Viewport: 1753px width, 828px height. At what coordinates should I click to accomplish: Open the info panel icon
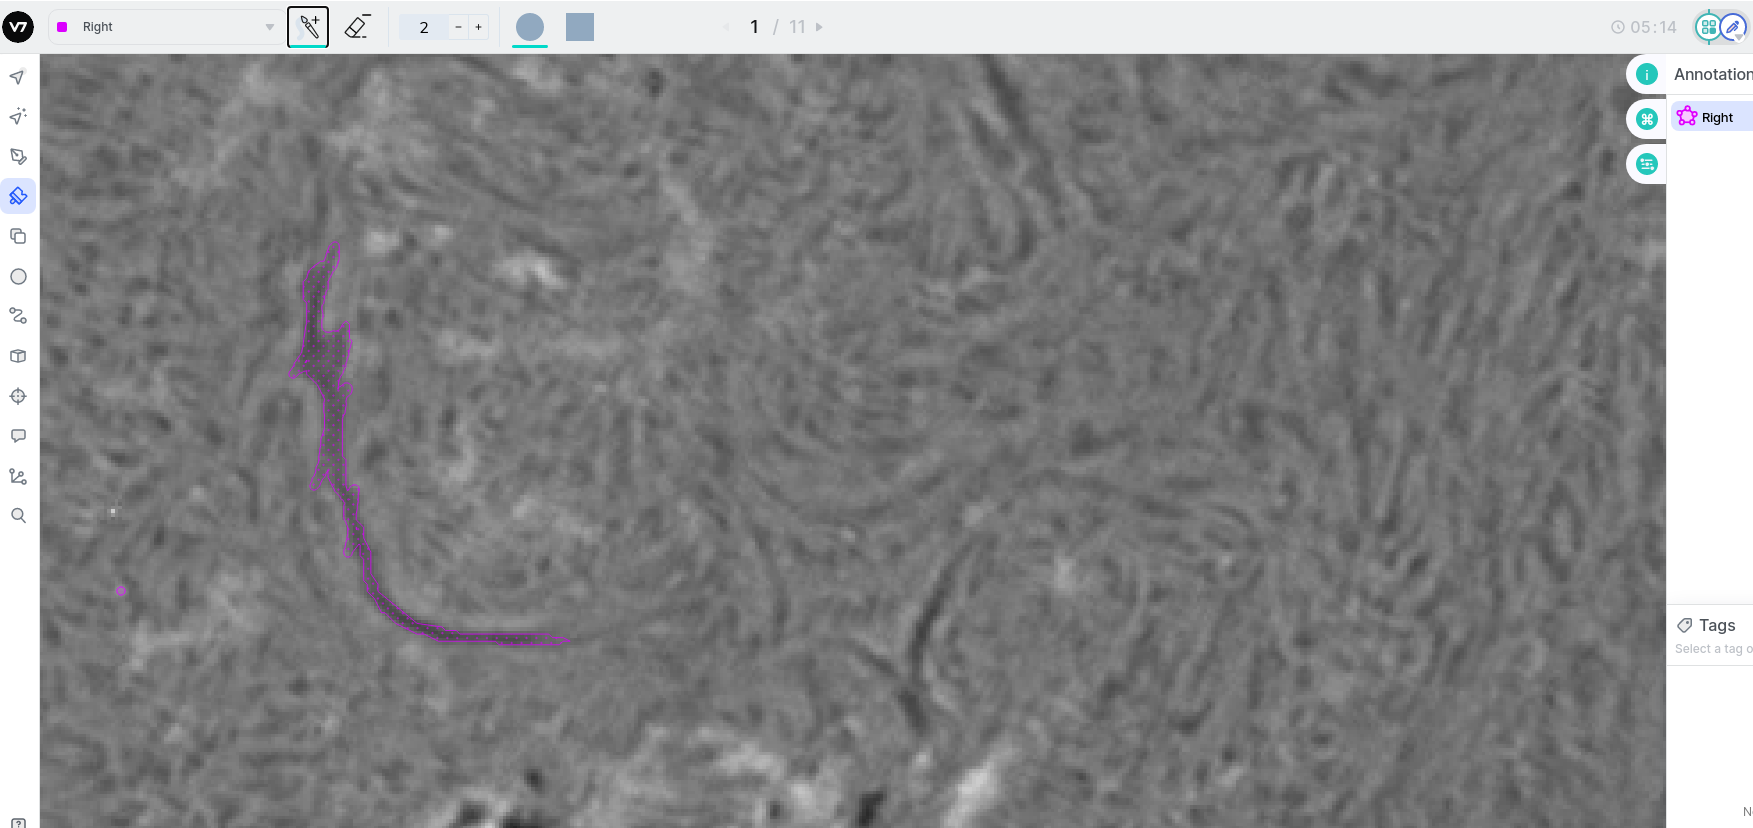[x=1647, y=74]
